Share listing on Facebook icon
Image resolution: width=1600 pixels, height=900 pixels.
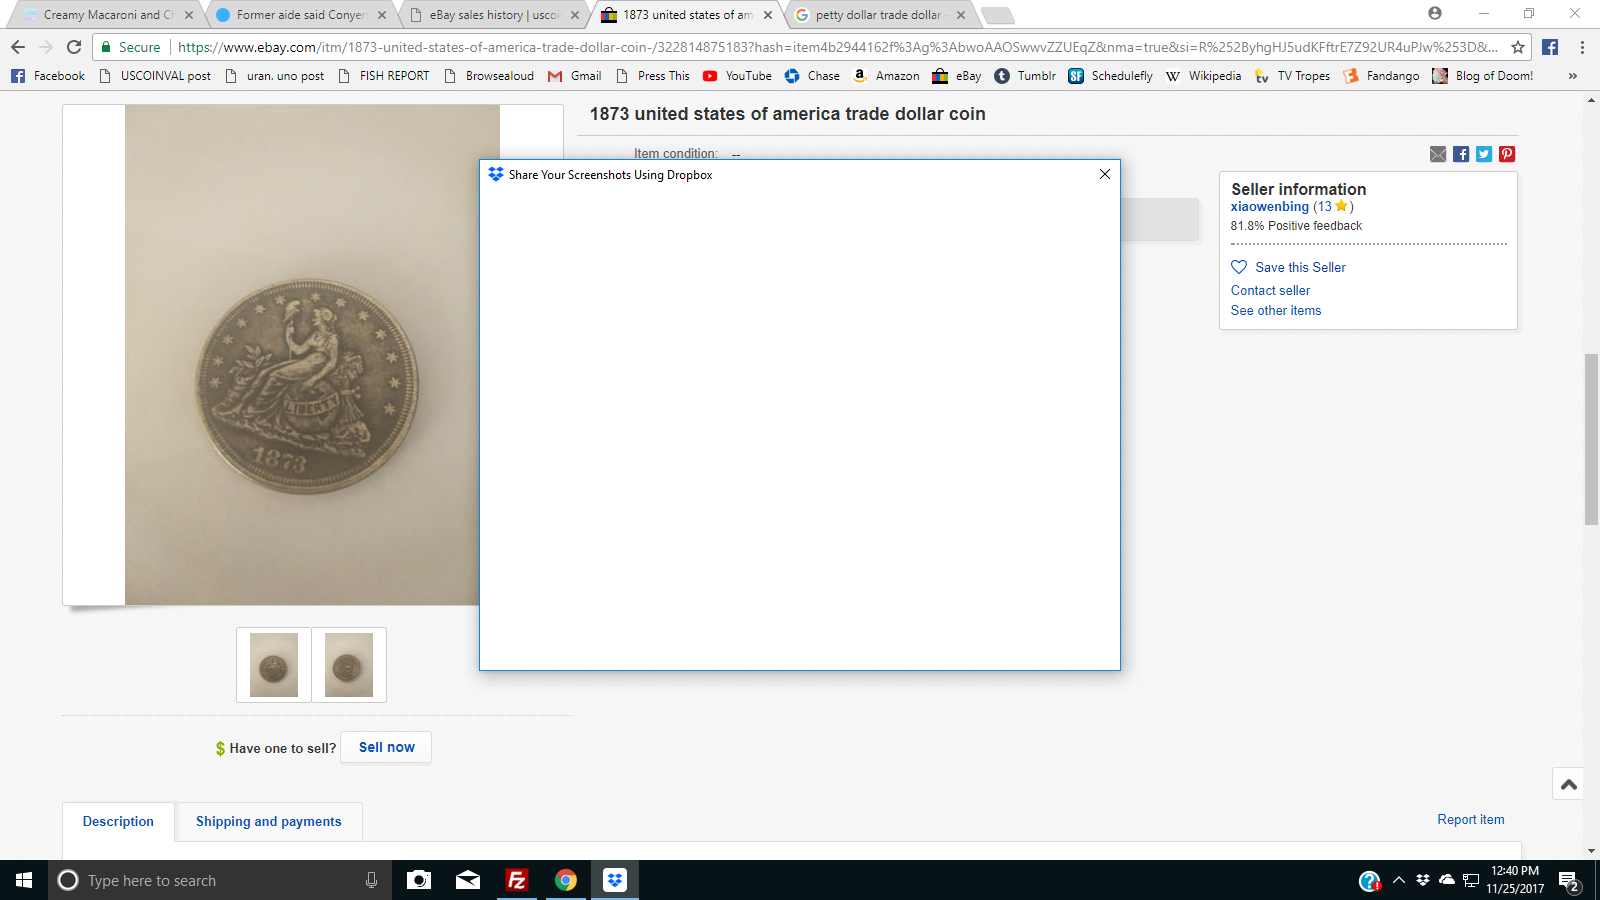click(x=1461, y=154)
